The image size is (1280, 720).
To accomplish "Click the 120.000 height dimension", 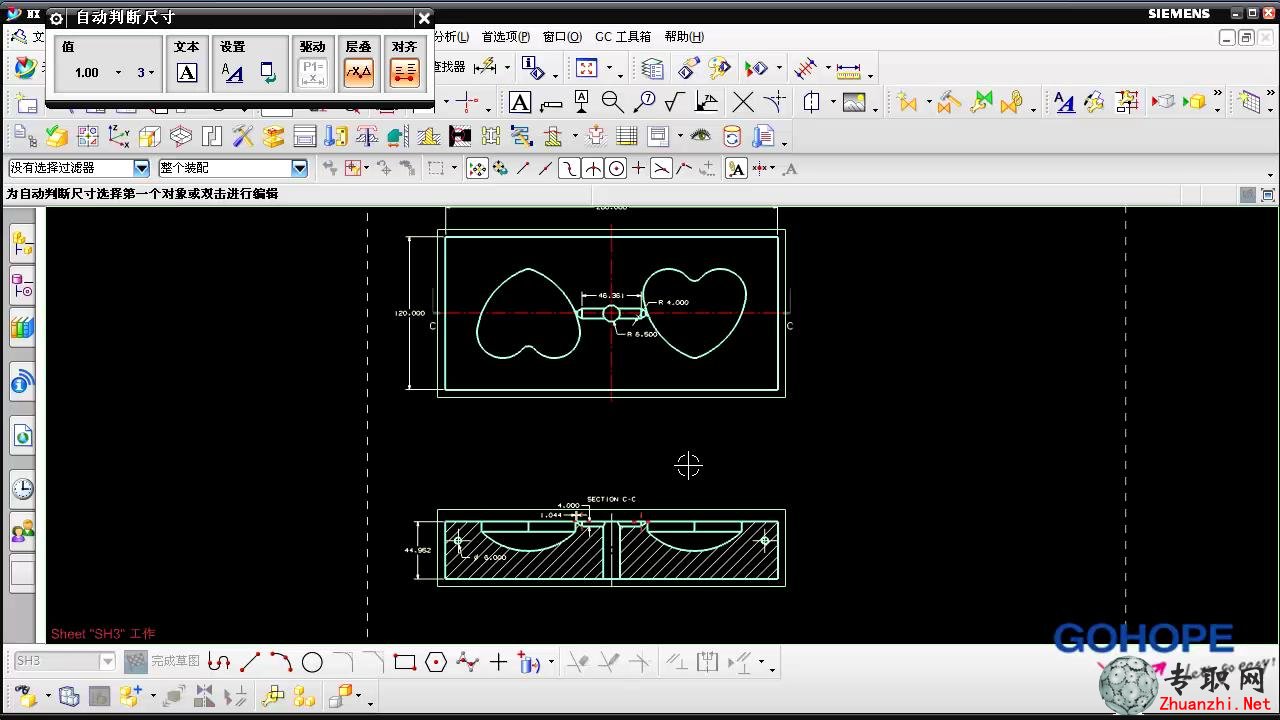I will (x=409, y=313).
